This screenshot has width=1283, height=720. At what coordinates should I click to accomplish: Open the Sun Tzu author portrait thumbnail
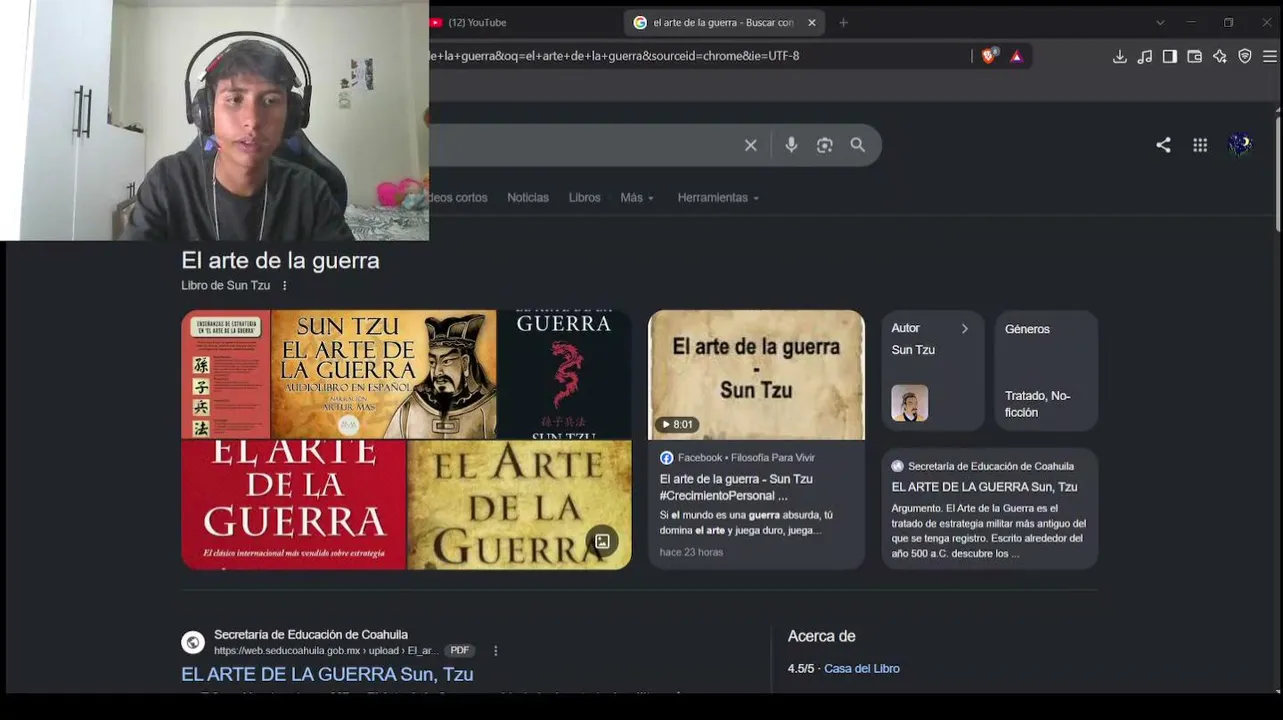pyautogui.click(x=910, y=403)
